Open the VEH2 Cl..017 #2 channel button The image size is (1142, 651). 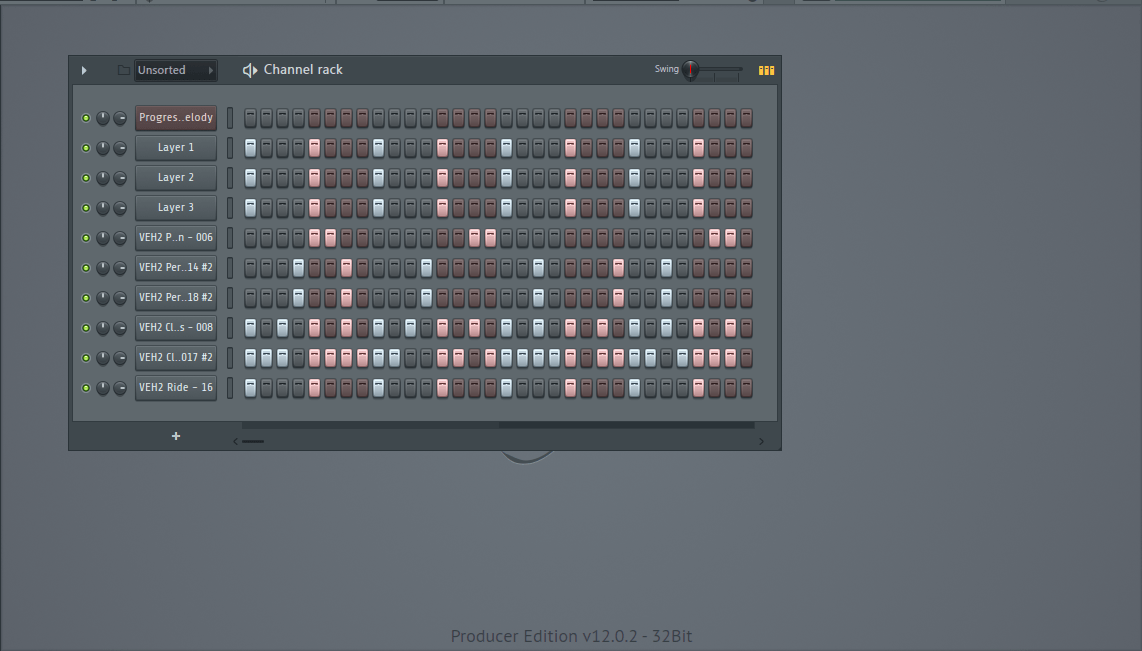pyautogui.click(x=176, y=358)
